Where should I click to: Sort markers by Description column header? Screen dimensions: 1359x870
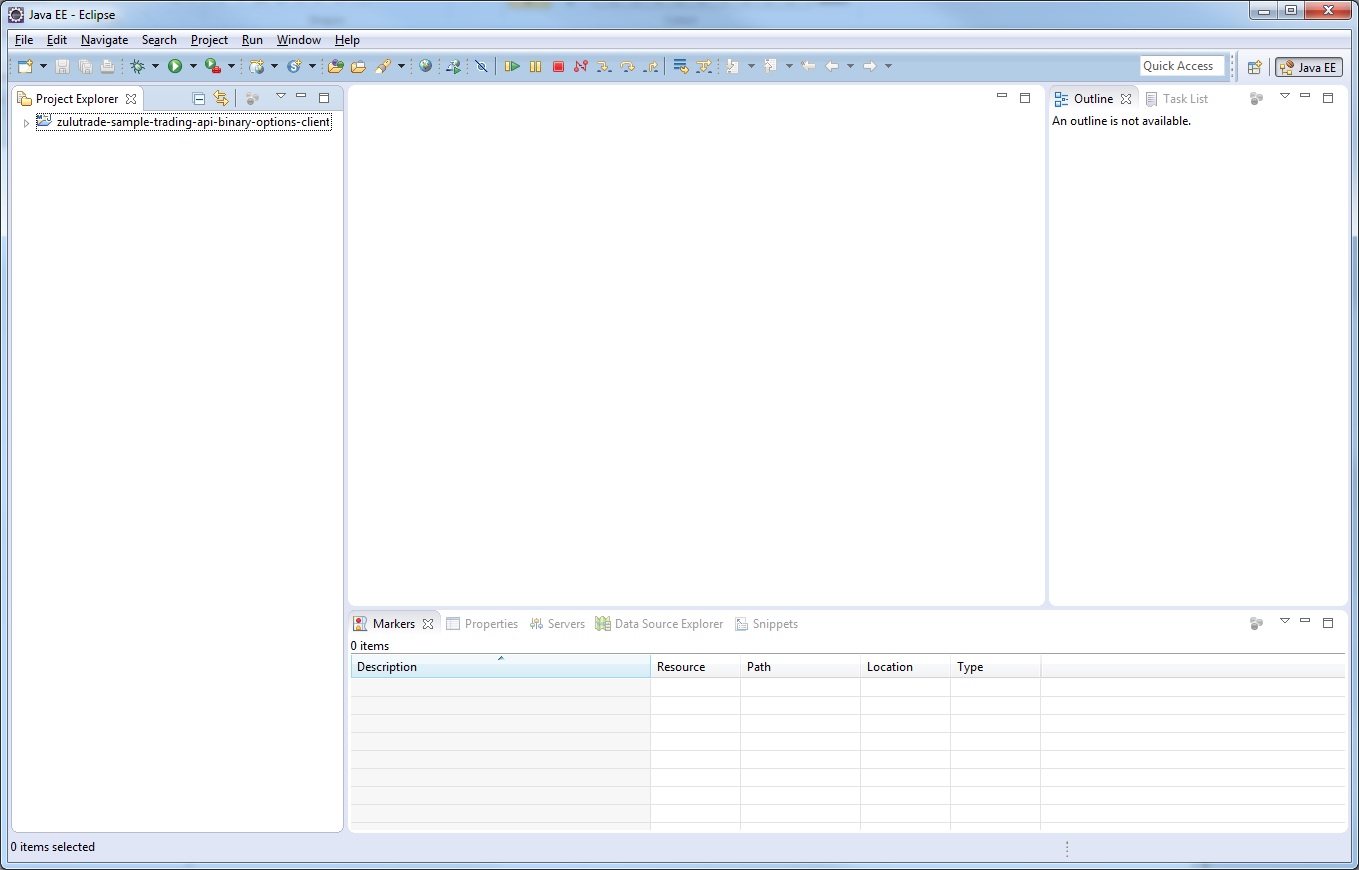tap(500, 667)
